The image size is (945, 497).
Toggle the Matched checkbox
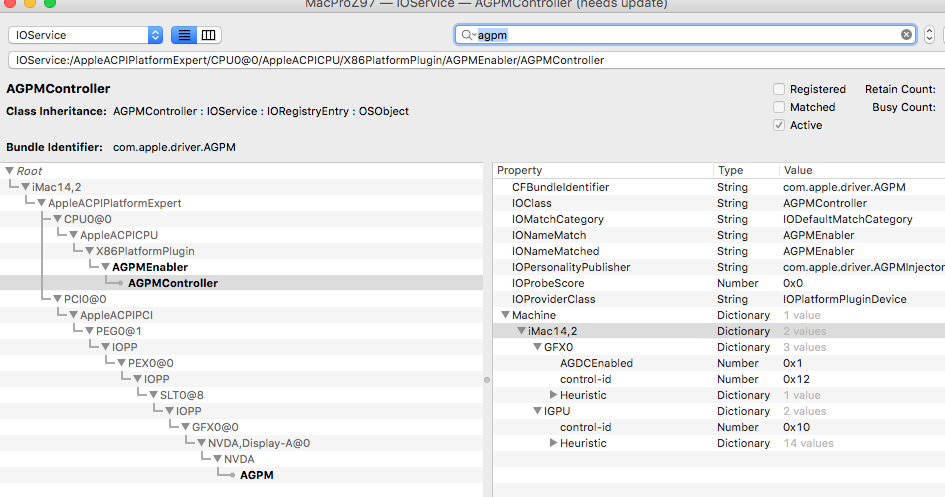tap(779, 107)
